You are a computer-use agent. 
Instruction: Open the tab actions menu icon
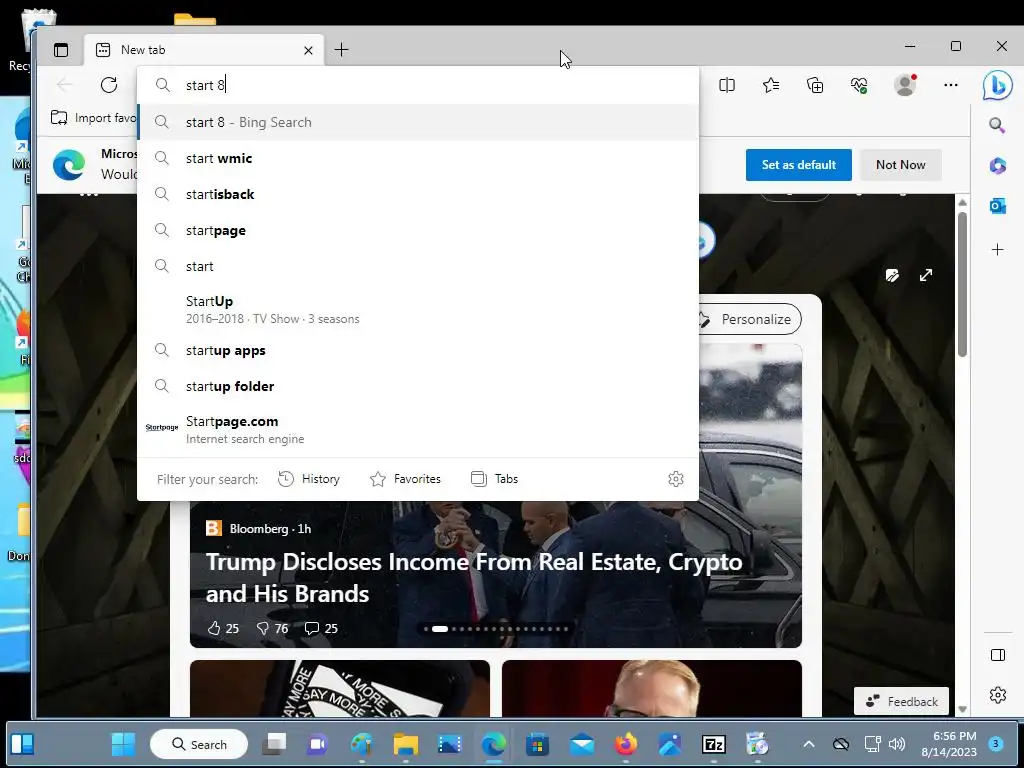pos(61,50)
